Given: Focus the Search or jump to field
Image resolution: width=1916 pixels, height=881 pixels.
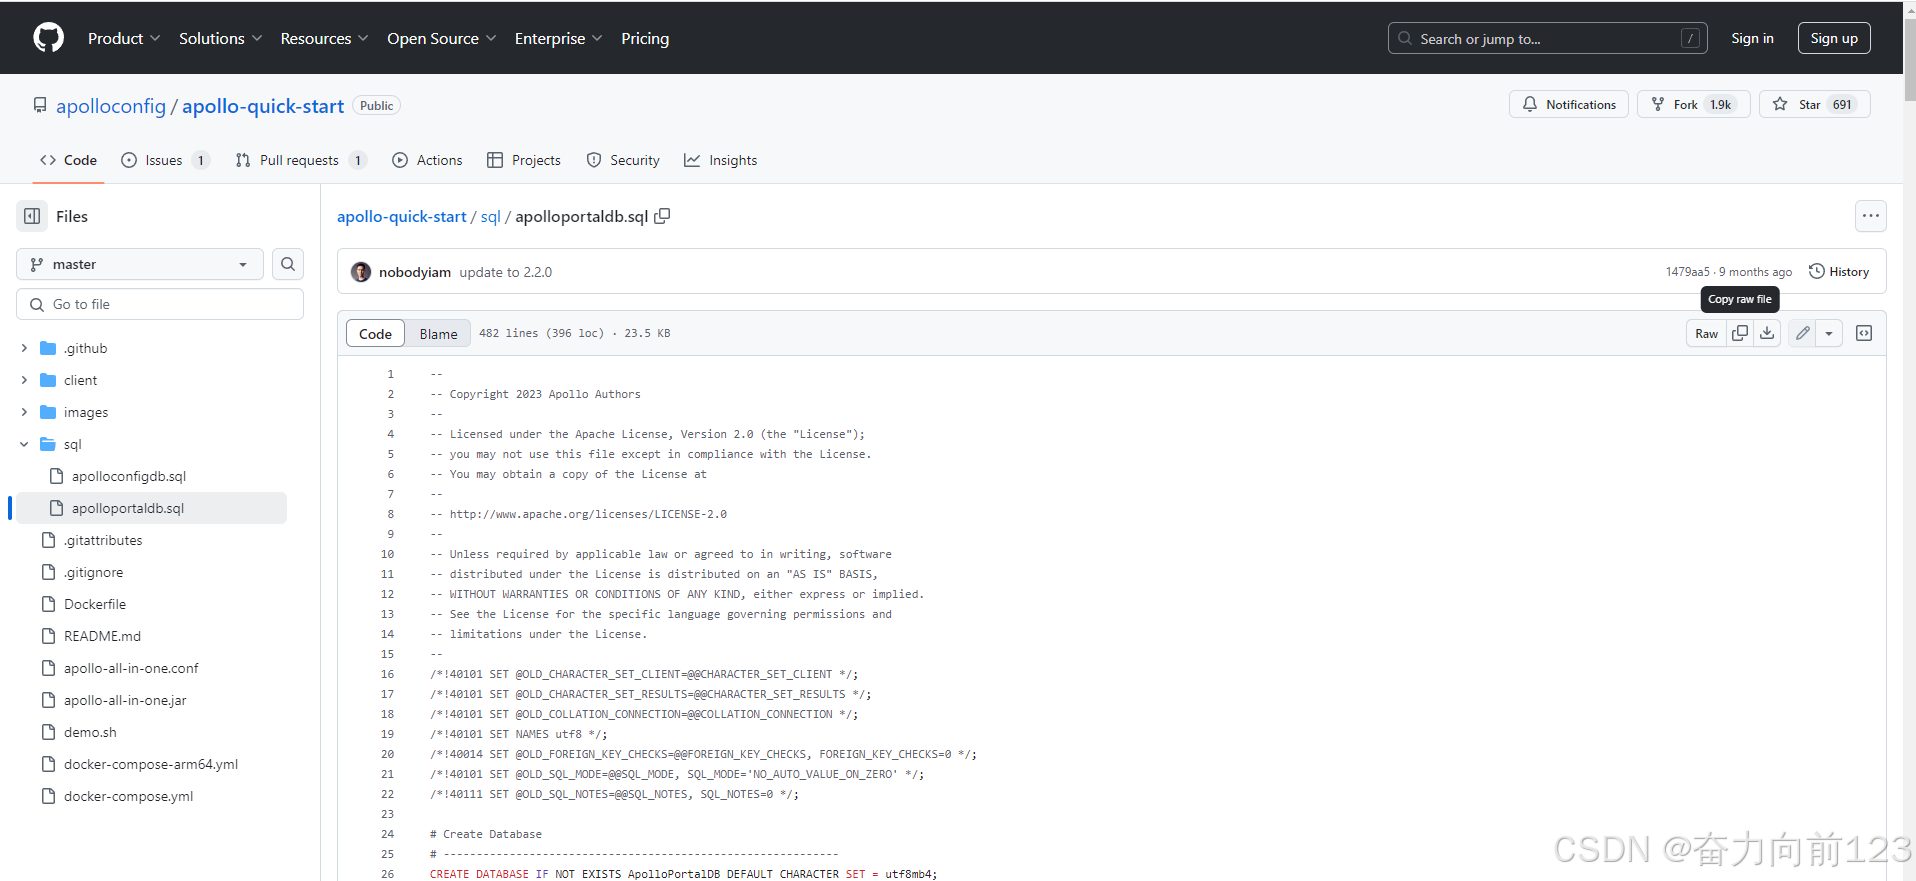Looking at the screenshot, I should pyautogui.click(x=1547, y=38).
